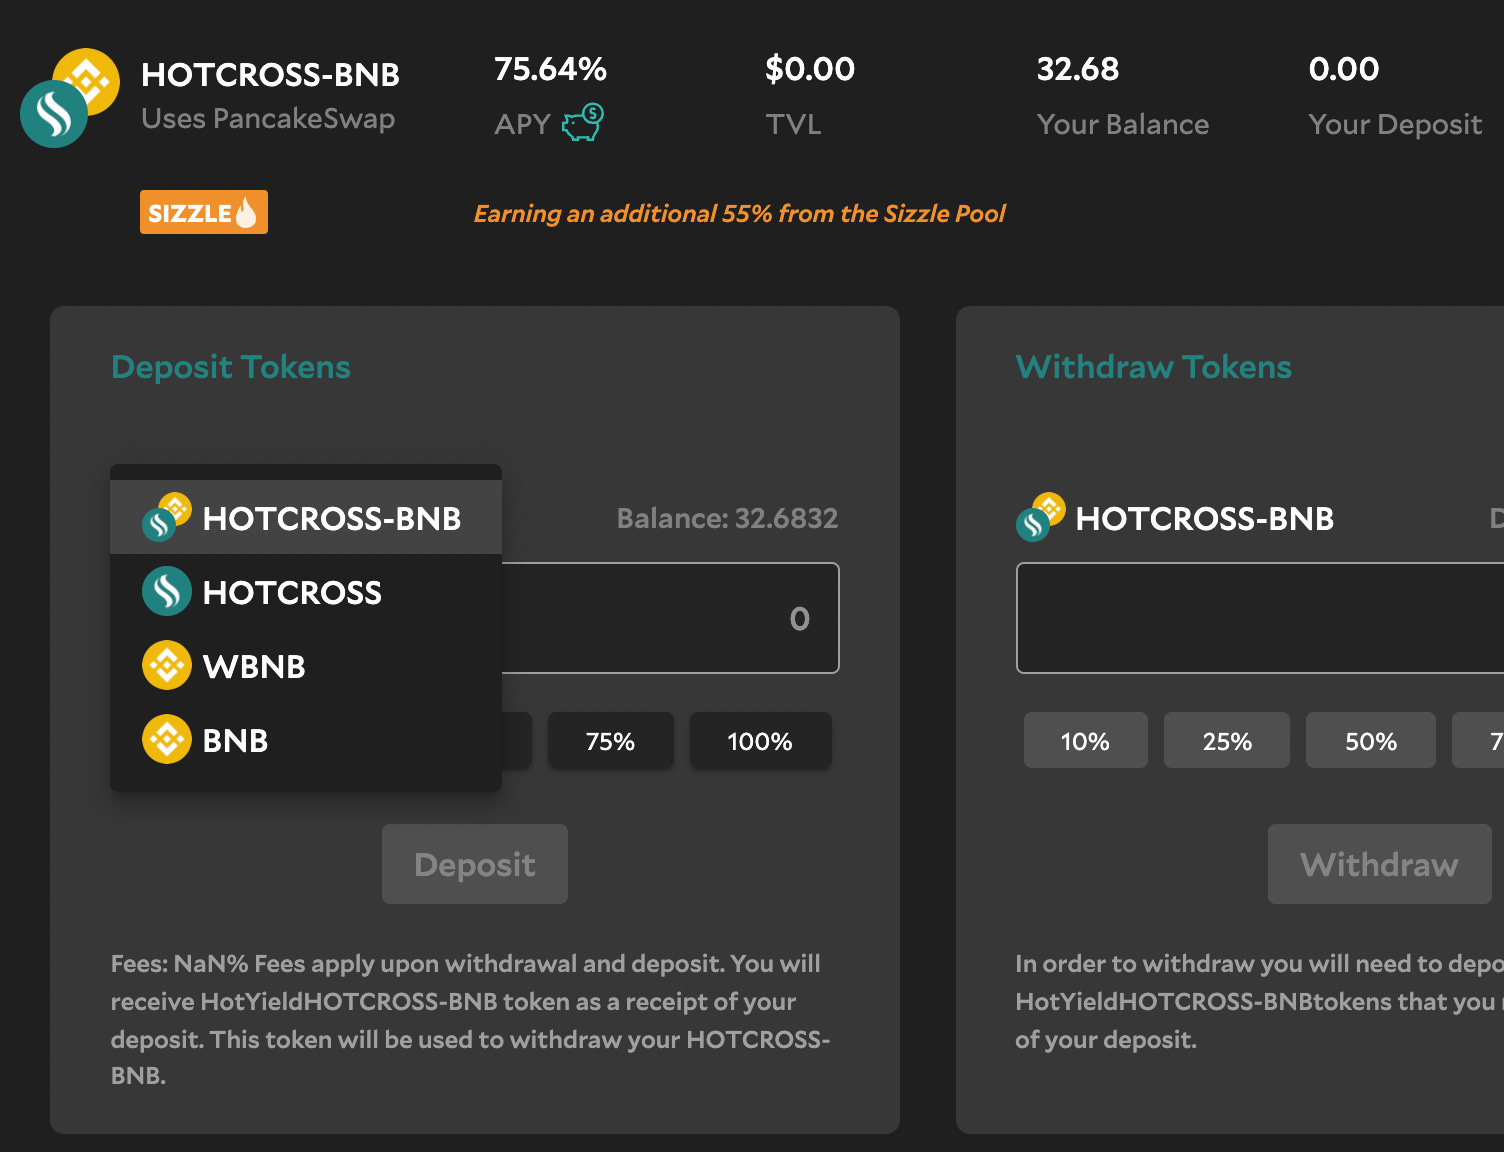Click the Withdraw Tokens heading
Image resolution: width=1504 pixels, height=1152 pixels.
pyautogui.click(x=1154, y=367)
